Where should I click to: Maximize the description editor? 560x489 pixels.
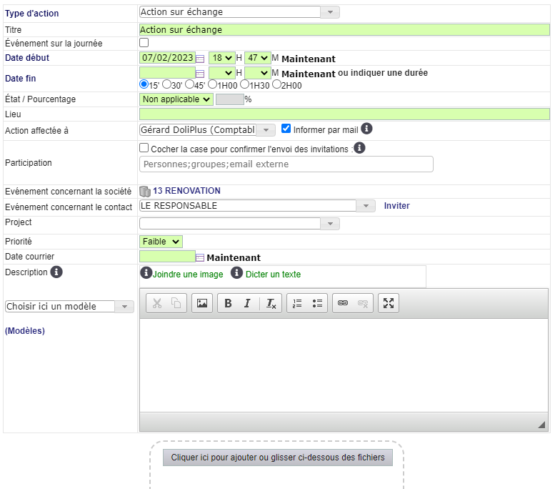click(x=389, y=303)
